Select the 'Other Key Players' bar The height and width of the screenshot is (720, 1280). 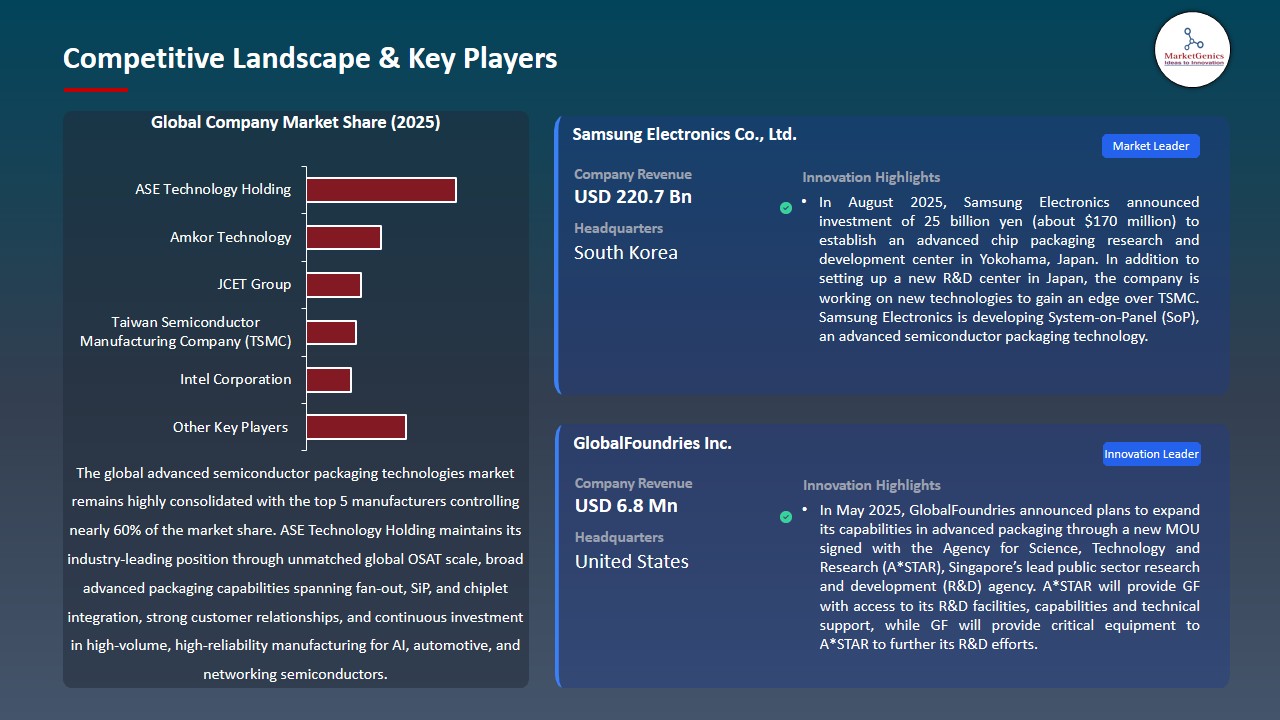[x=355, y=426]
